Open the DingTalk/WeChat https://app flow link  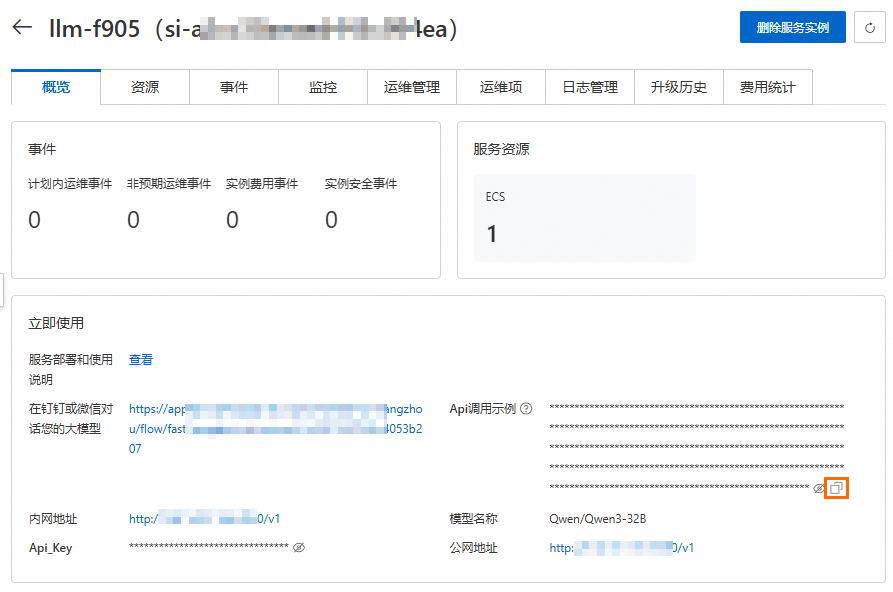(x=276, y=428)
